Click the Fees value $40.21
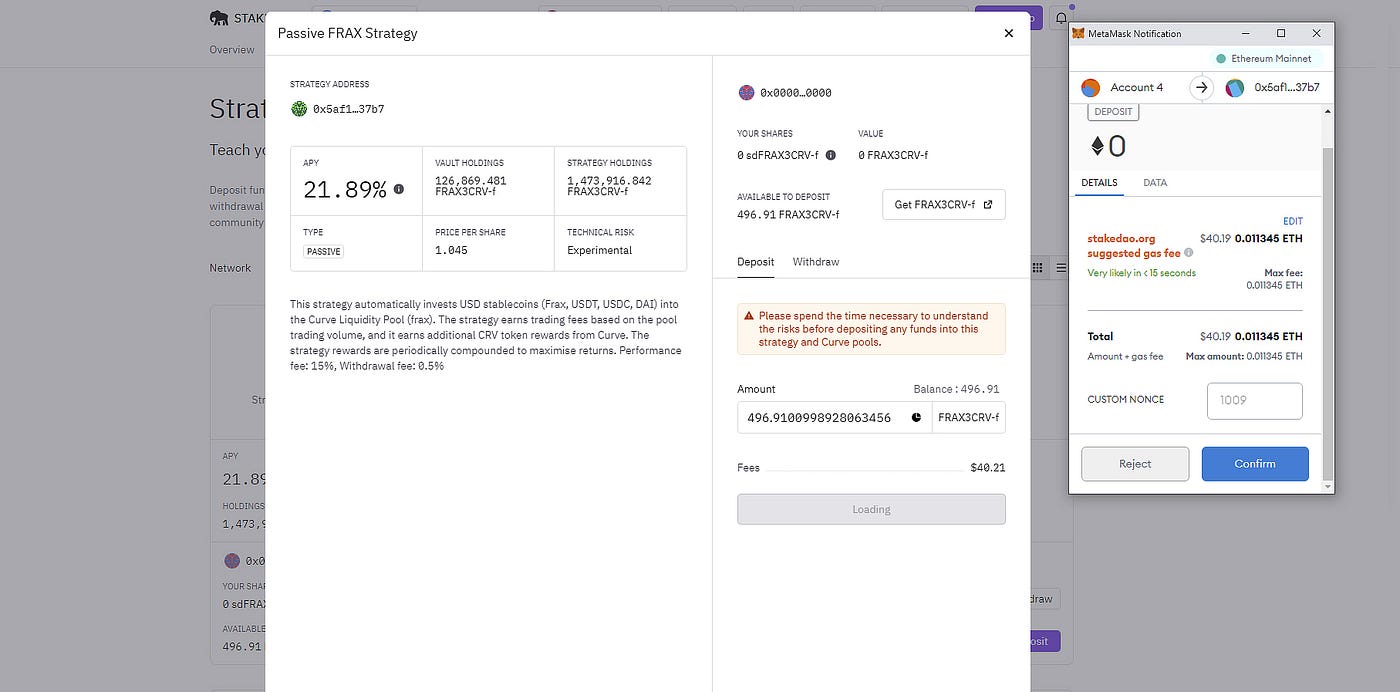 [x=988, y=468]
